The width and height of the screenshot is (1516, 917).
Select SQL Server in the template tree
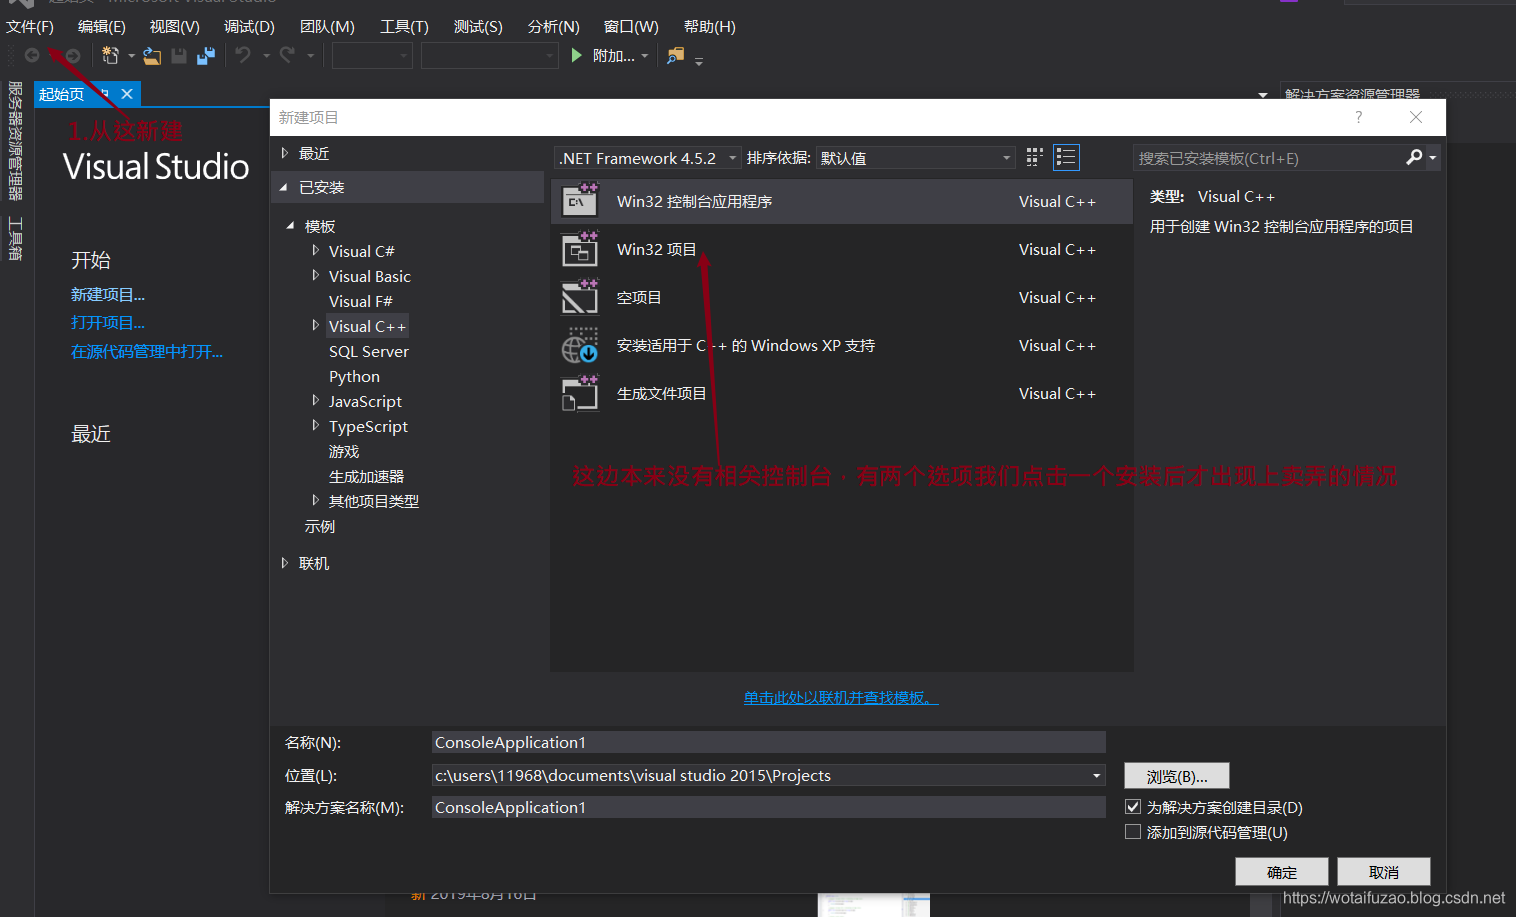369,351
